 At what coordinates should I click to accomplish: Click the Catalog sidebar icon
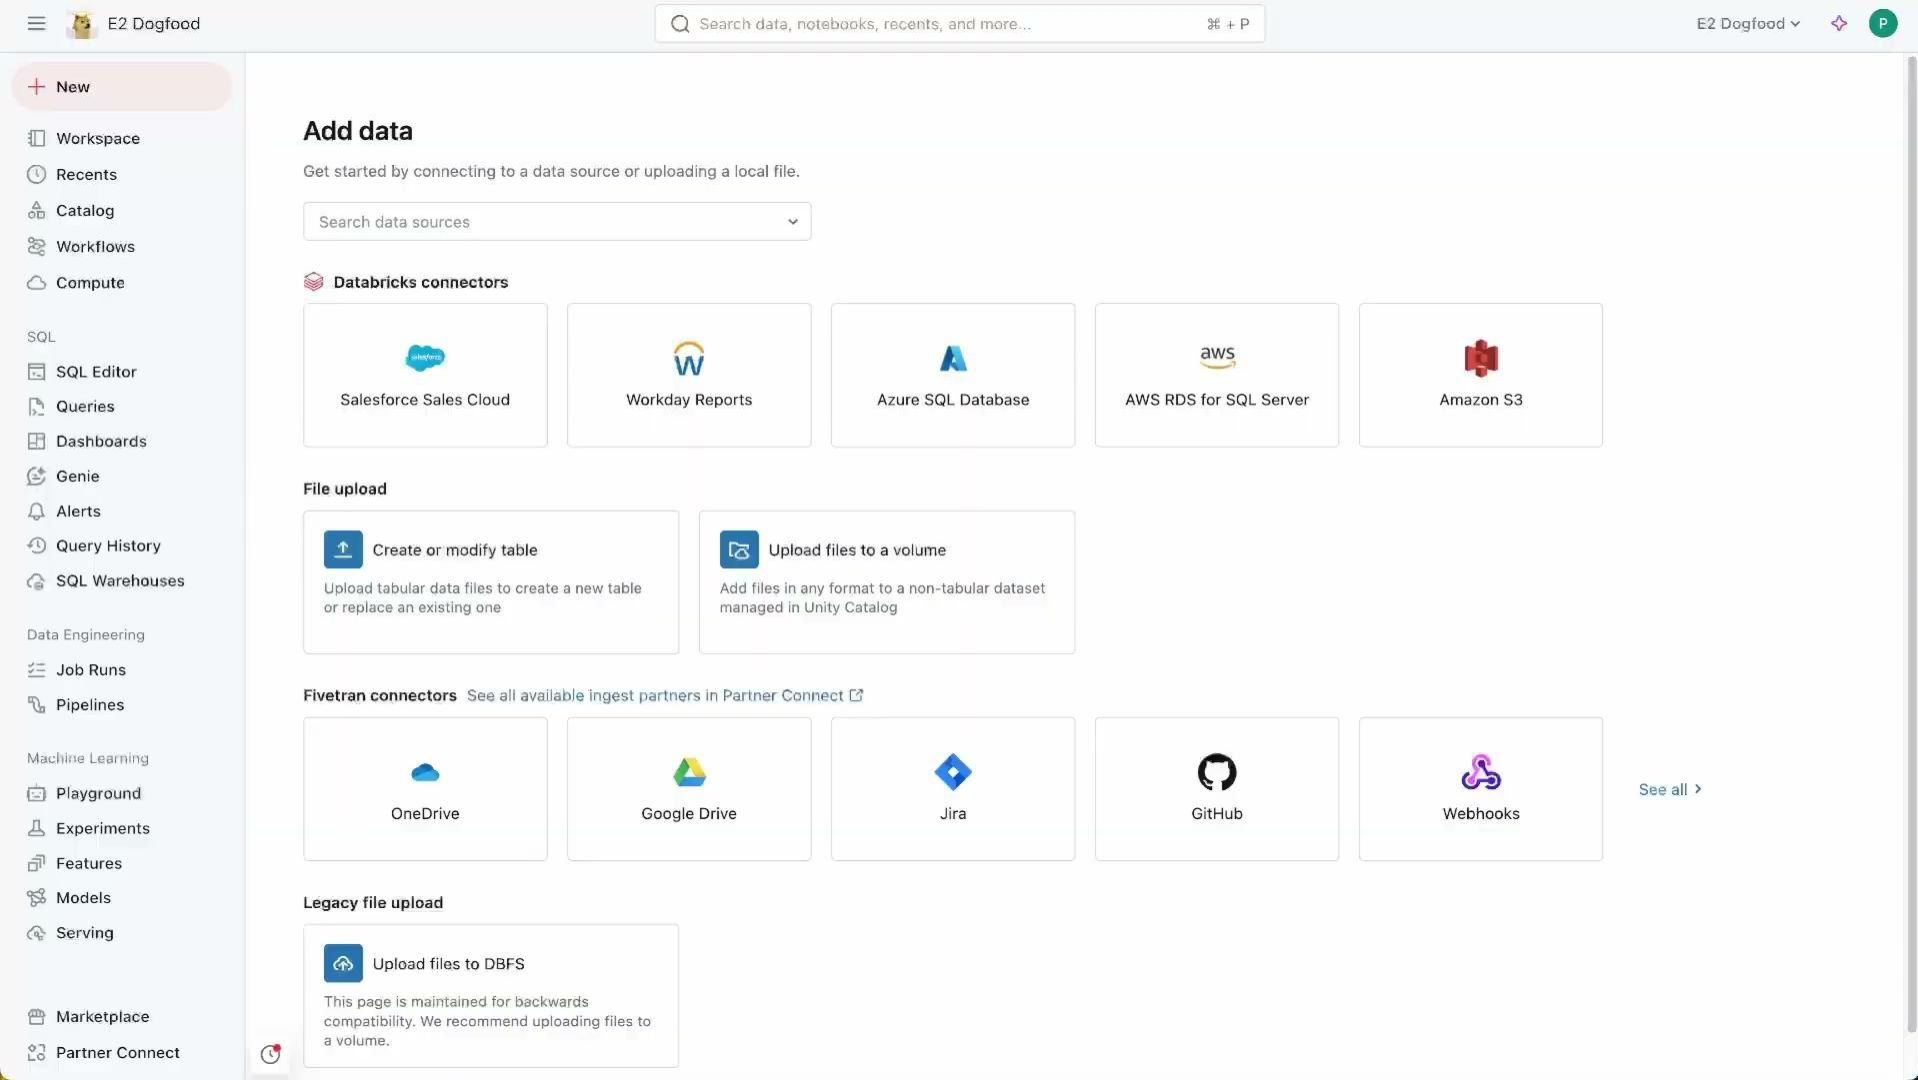[x=37, y=210]
